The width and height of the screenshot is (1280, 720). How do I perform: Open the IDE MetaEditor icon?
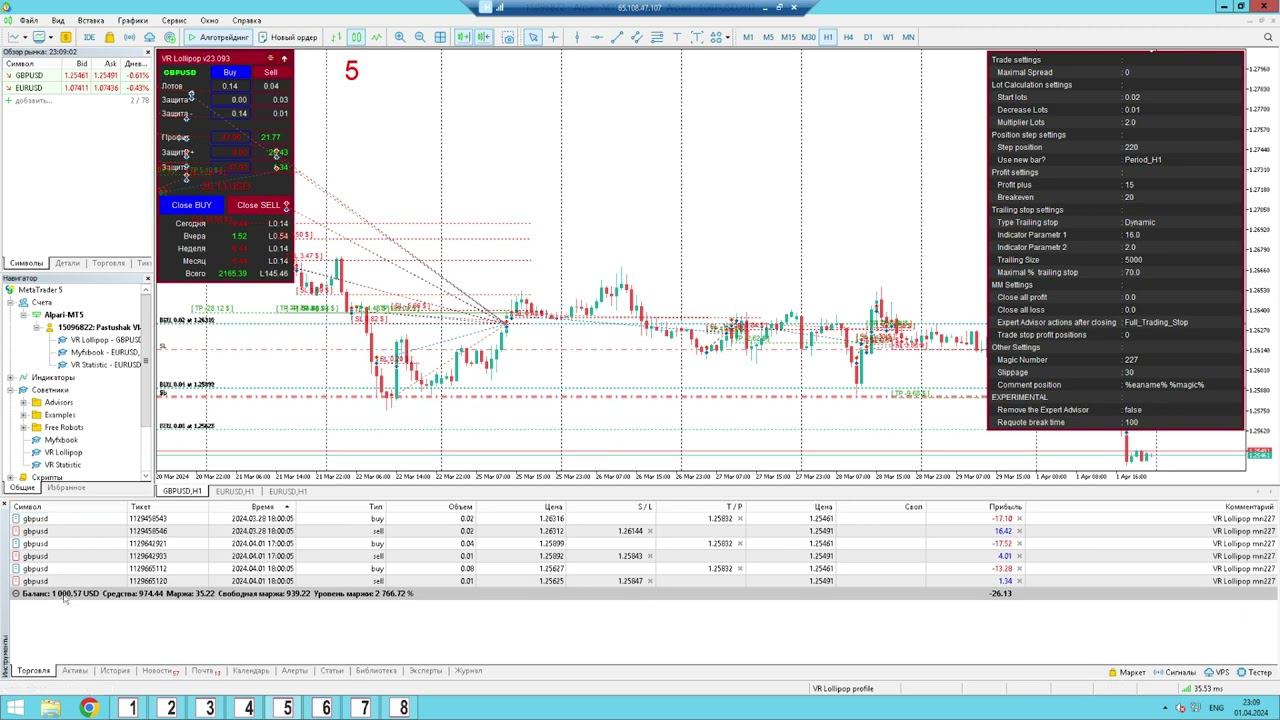89,37
